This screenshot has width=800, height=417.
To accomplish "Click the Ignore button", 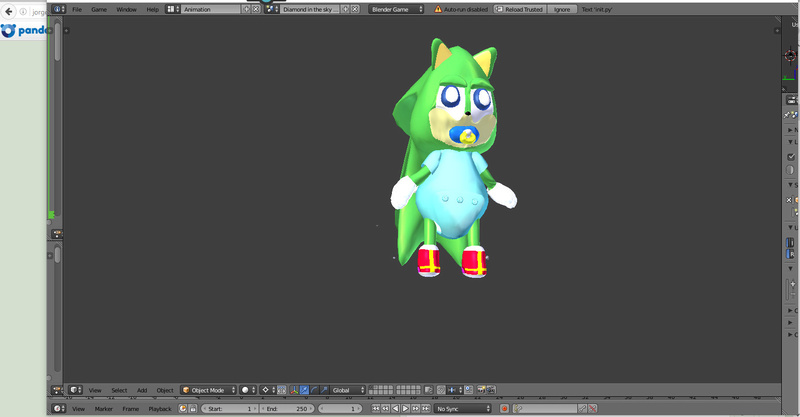I will tap(562, 9).
